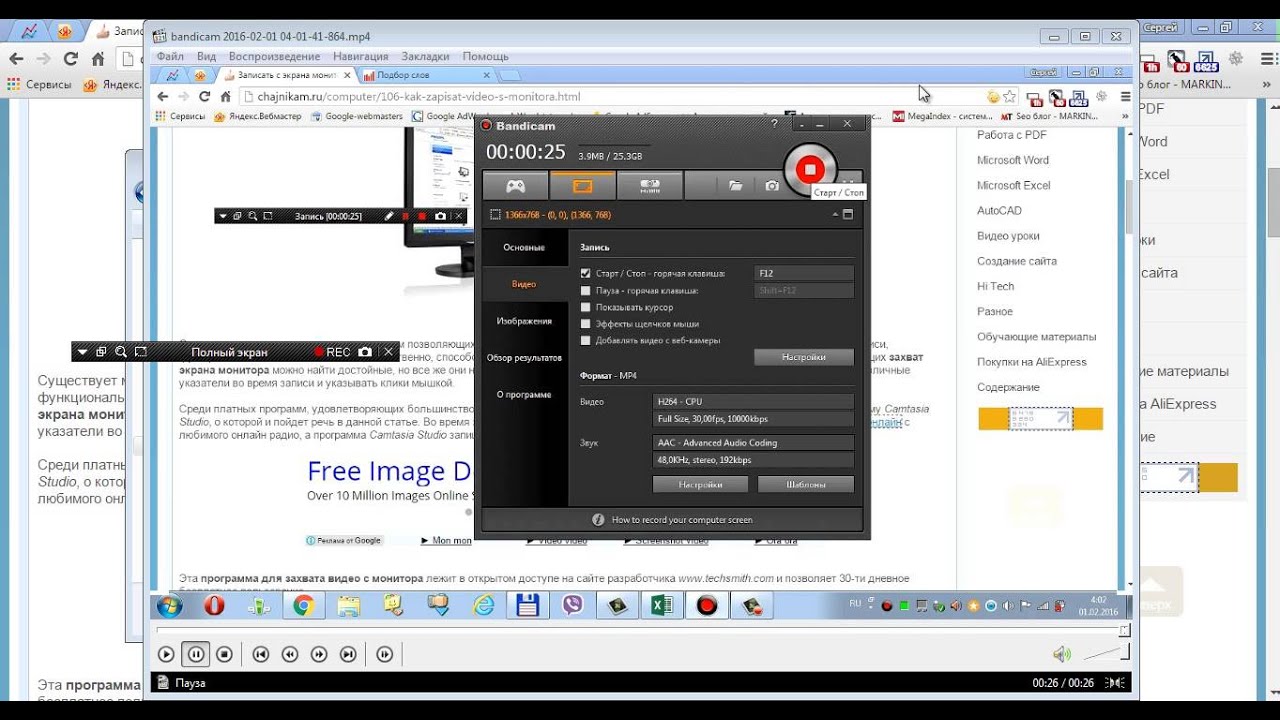Click the Excel icon in the recorded taskbar
This screenshot has height=720, width=1280.
pos(662,605)
